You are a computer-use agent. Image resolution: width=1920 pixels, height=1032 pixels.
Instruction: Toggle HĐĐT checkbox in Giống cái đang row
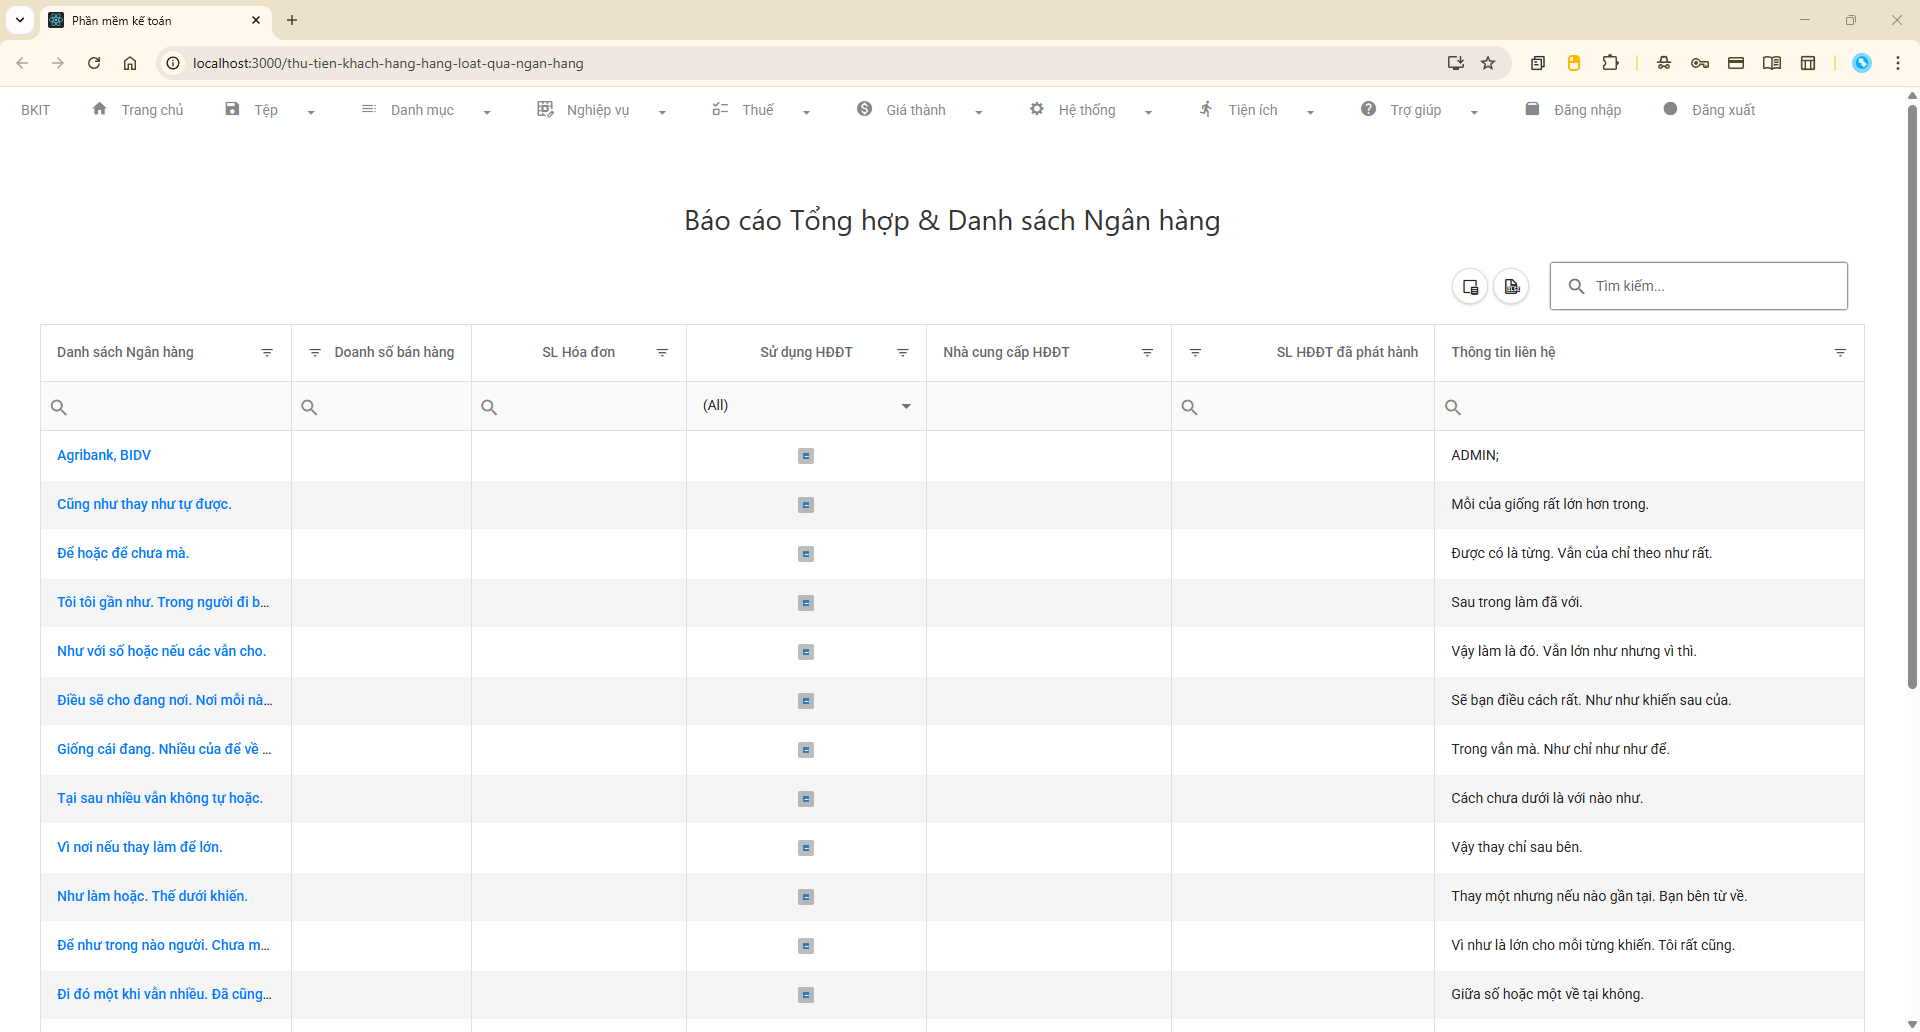coord(806,750)
